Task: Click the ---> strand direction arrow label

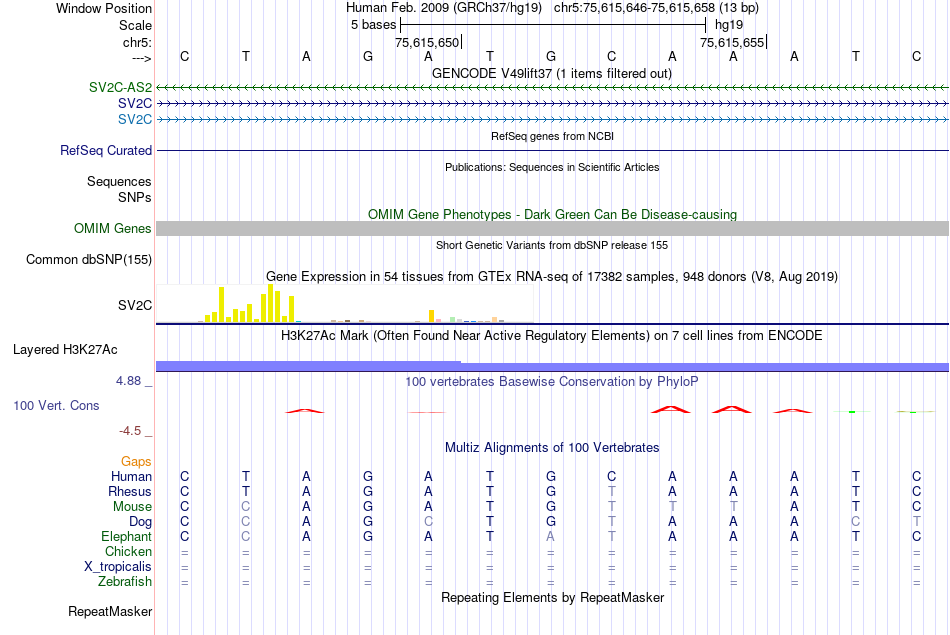Action: click(x=141, y=58)
